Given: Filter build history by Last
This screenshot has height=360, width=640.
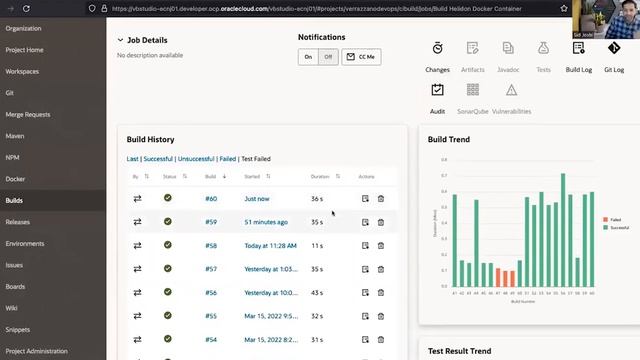Looking at the screenshot, I should click(132, 159).
